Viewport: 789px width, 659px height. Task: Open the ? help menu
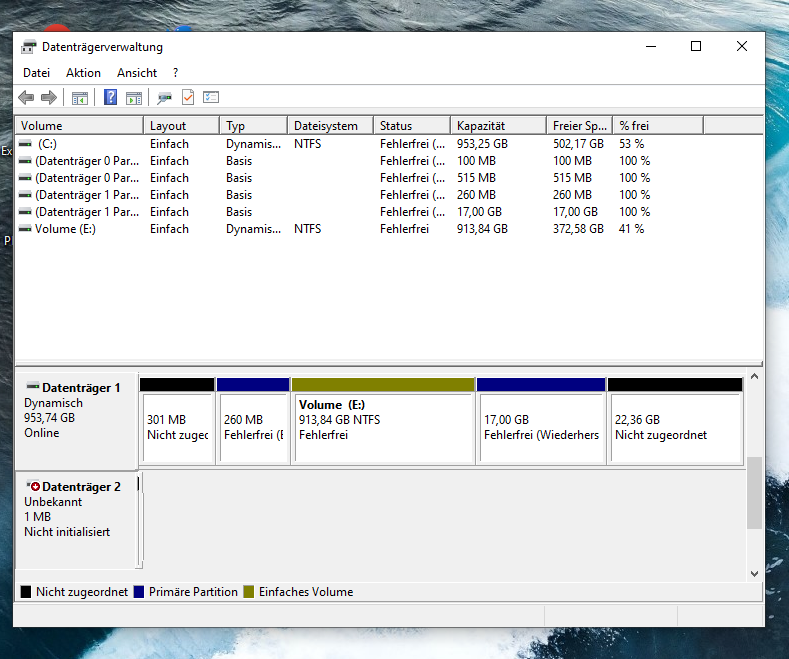point(175,73)
